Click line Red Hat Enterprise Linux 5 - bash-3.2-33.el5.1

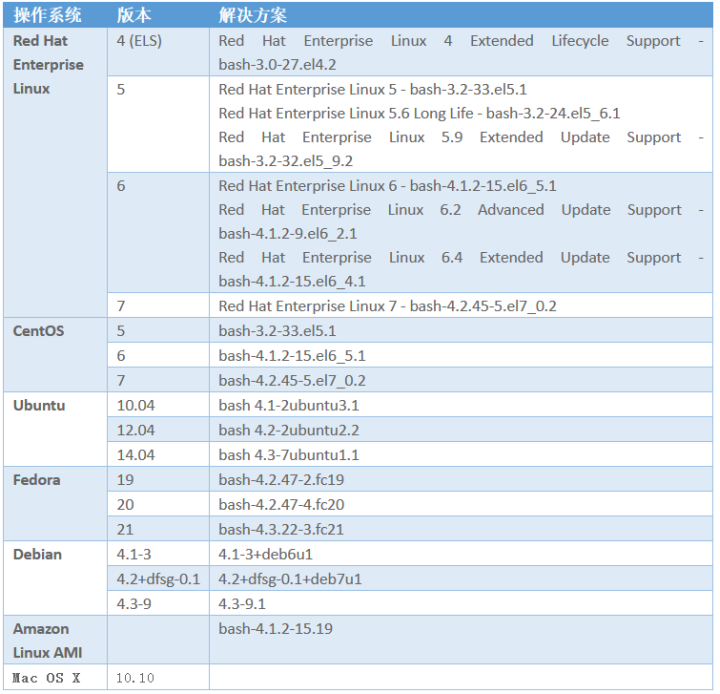[373, 89]
